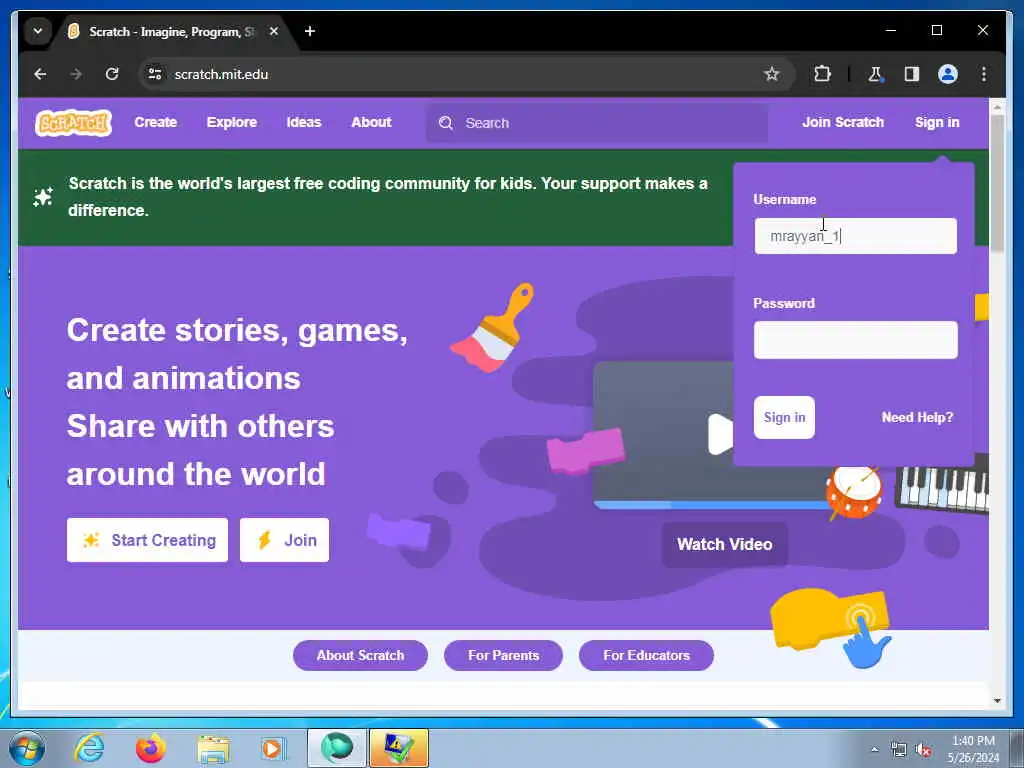Click the Scratch logo
1024x768 pixels.
click(73, 123)
